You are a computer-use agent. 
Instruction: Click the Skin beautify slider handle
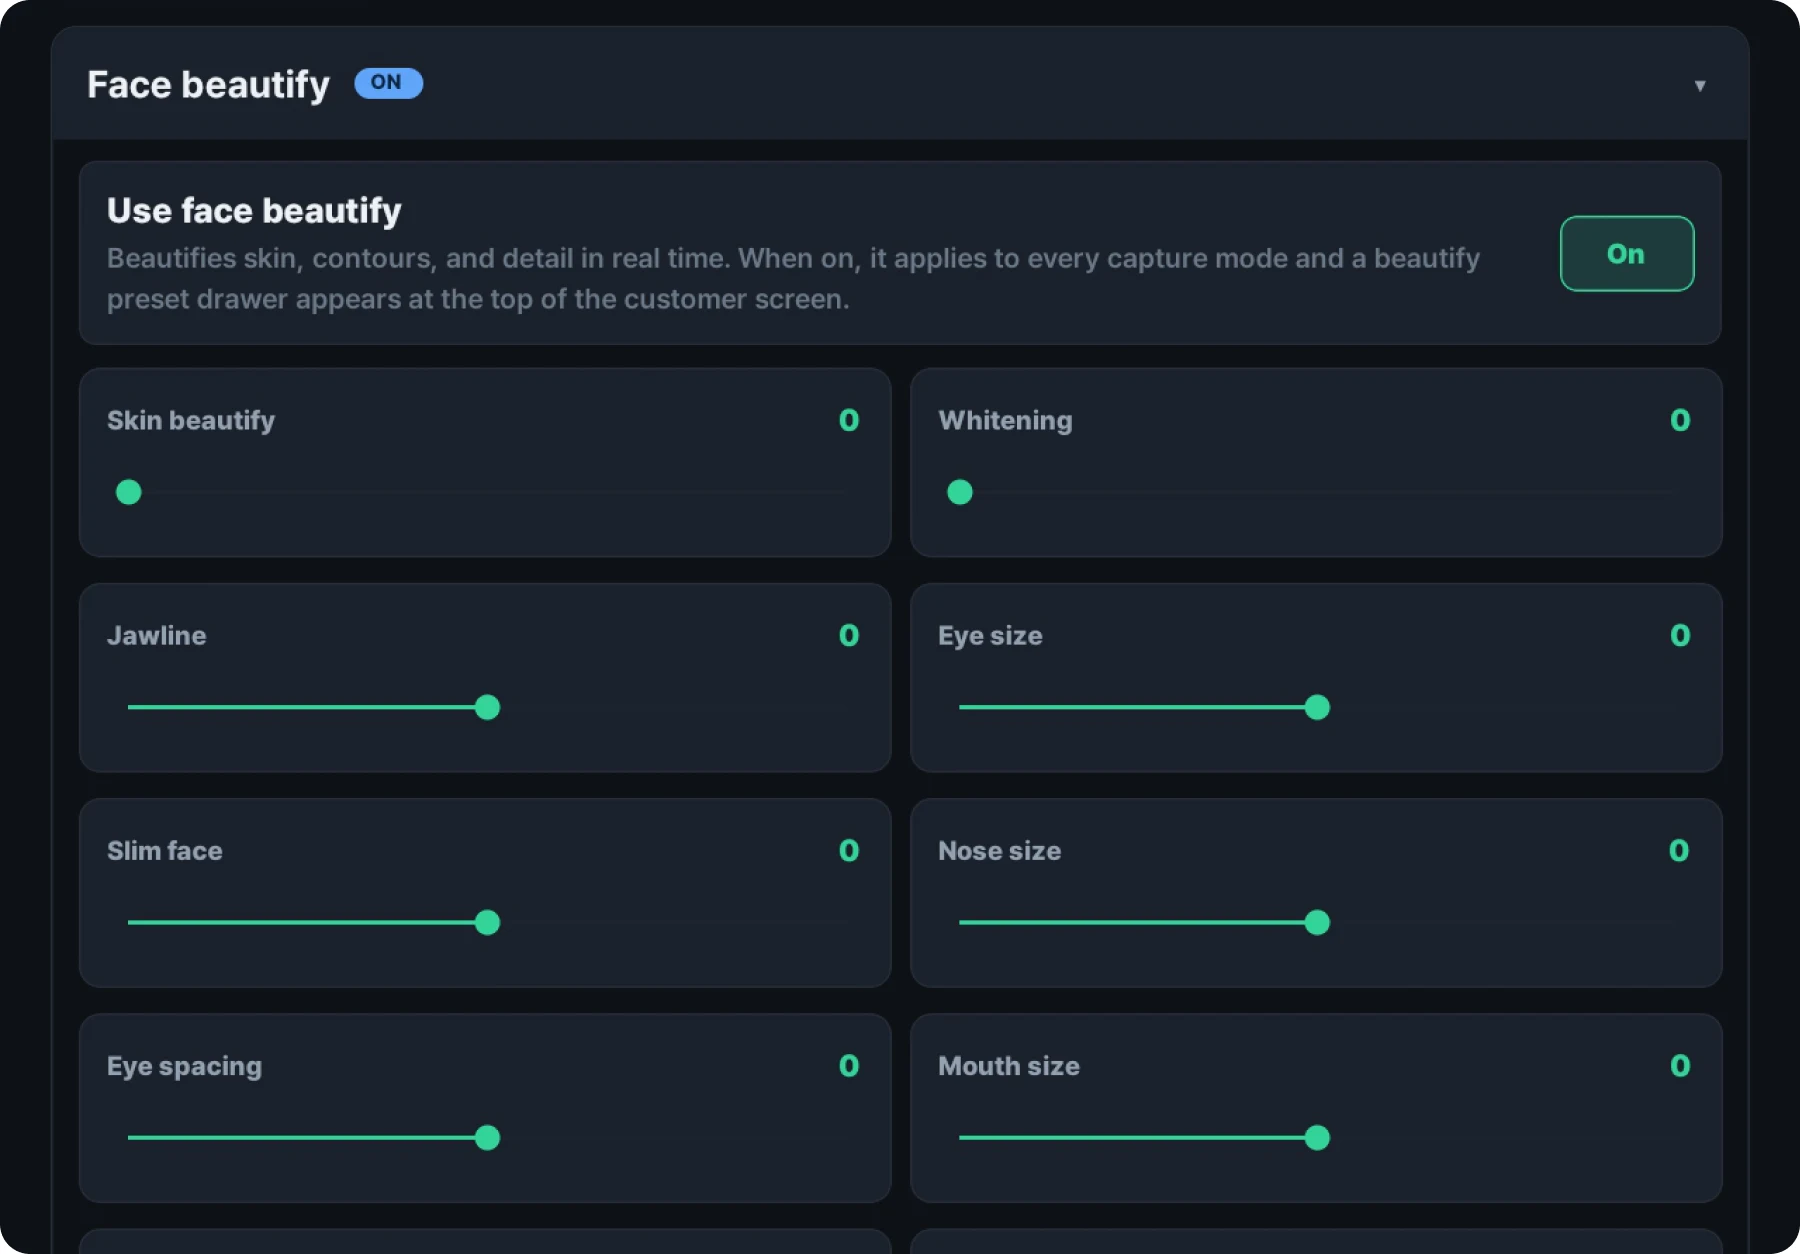pyautogui.click(x=129, y=492)
